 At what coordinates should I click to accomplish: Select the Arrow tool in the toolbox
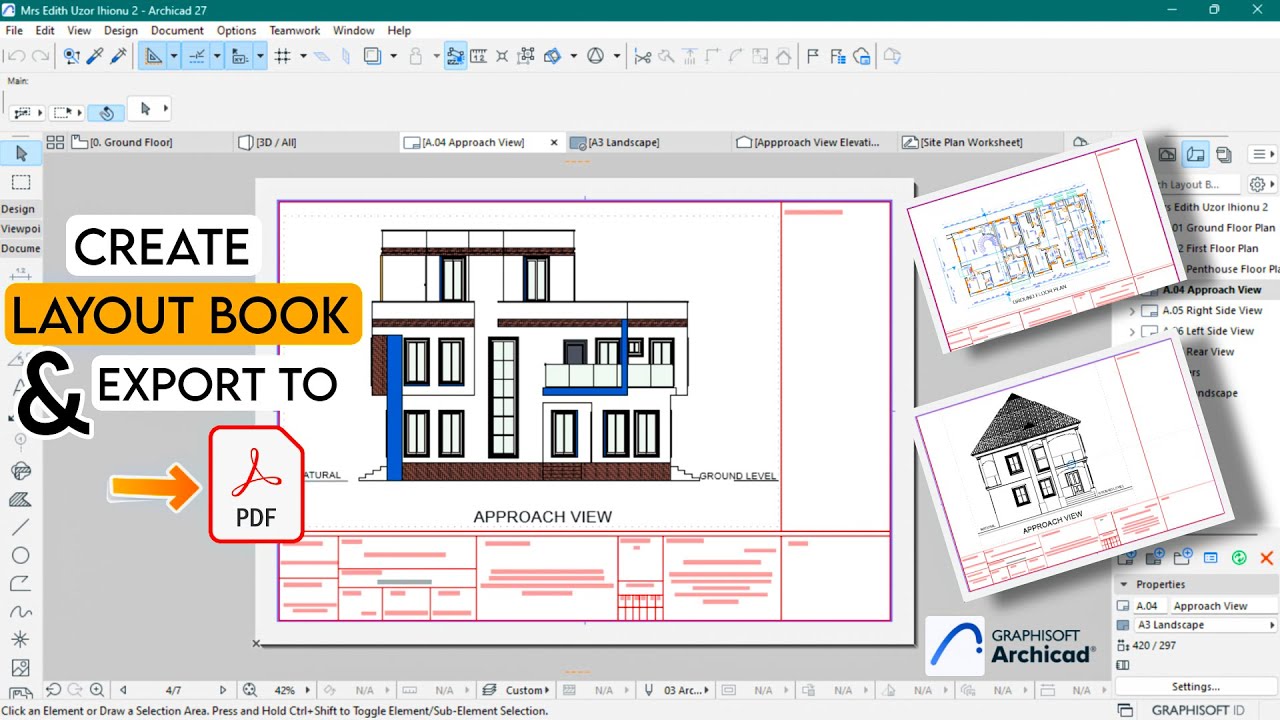pyautogui.click(x=21, y=153)
